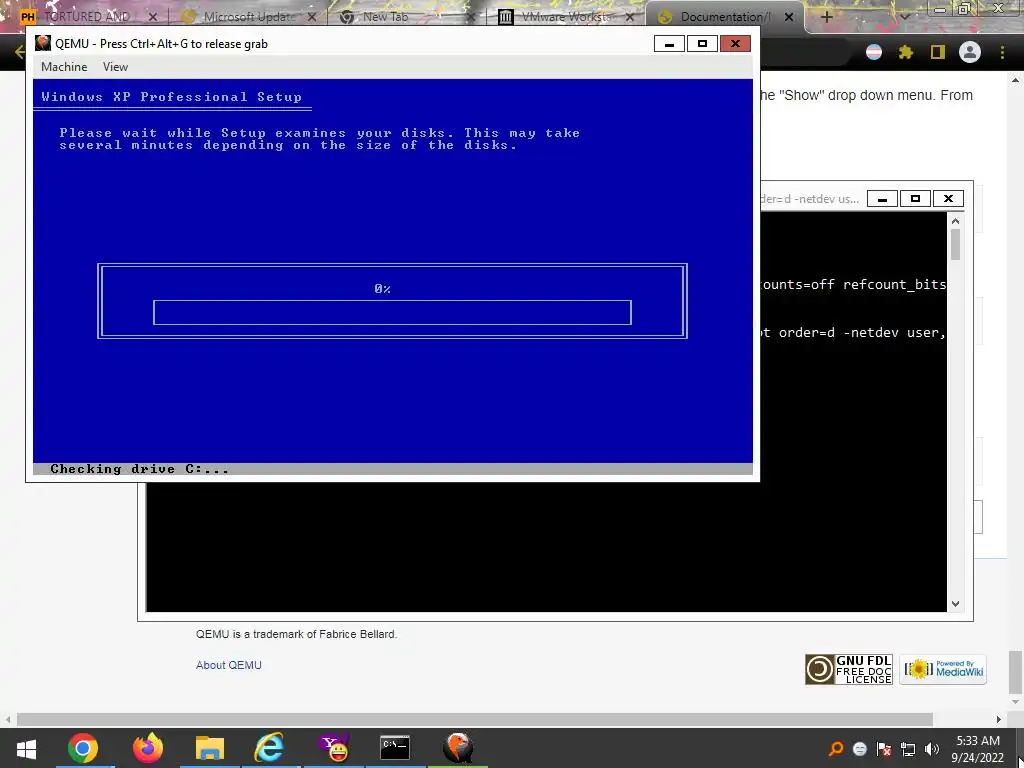Open File Explorer from the taskbar
Viewport: 1024px width, 768px height.
pyautogui.click(x=210, y=748)
